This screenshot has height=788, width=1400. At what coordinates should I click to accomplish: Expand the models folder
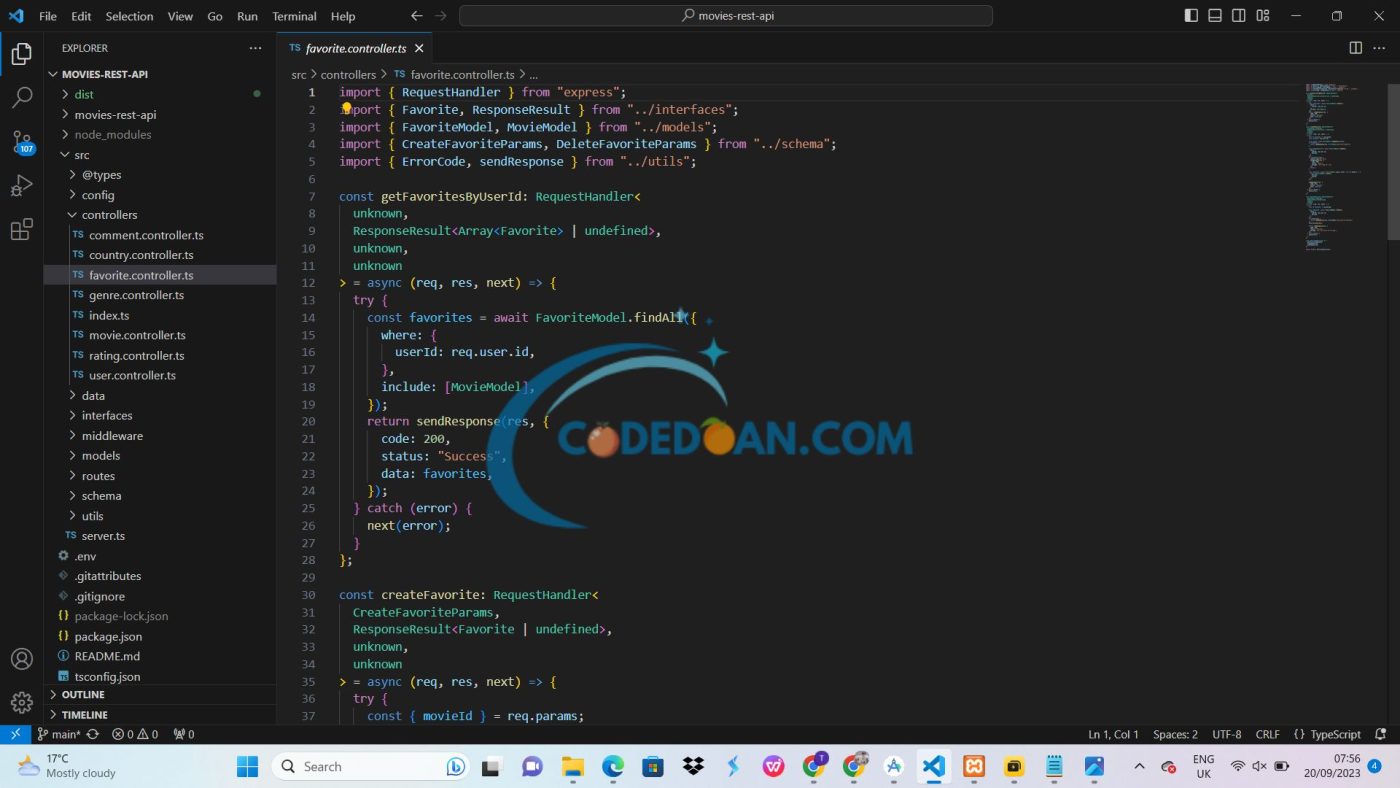click(160, 455)
